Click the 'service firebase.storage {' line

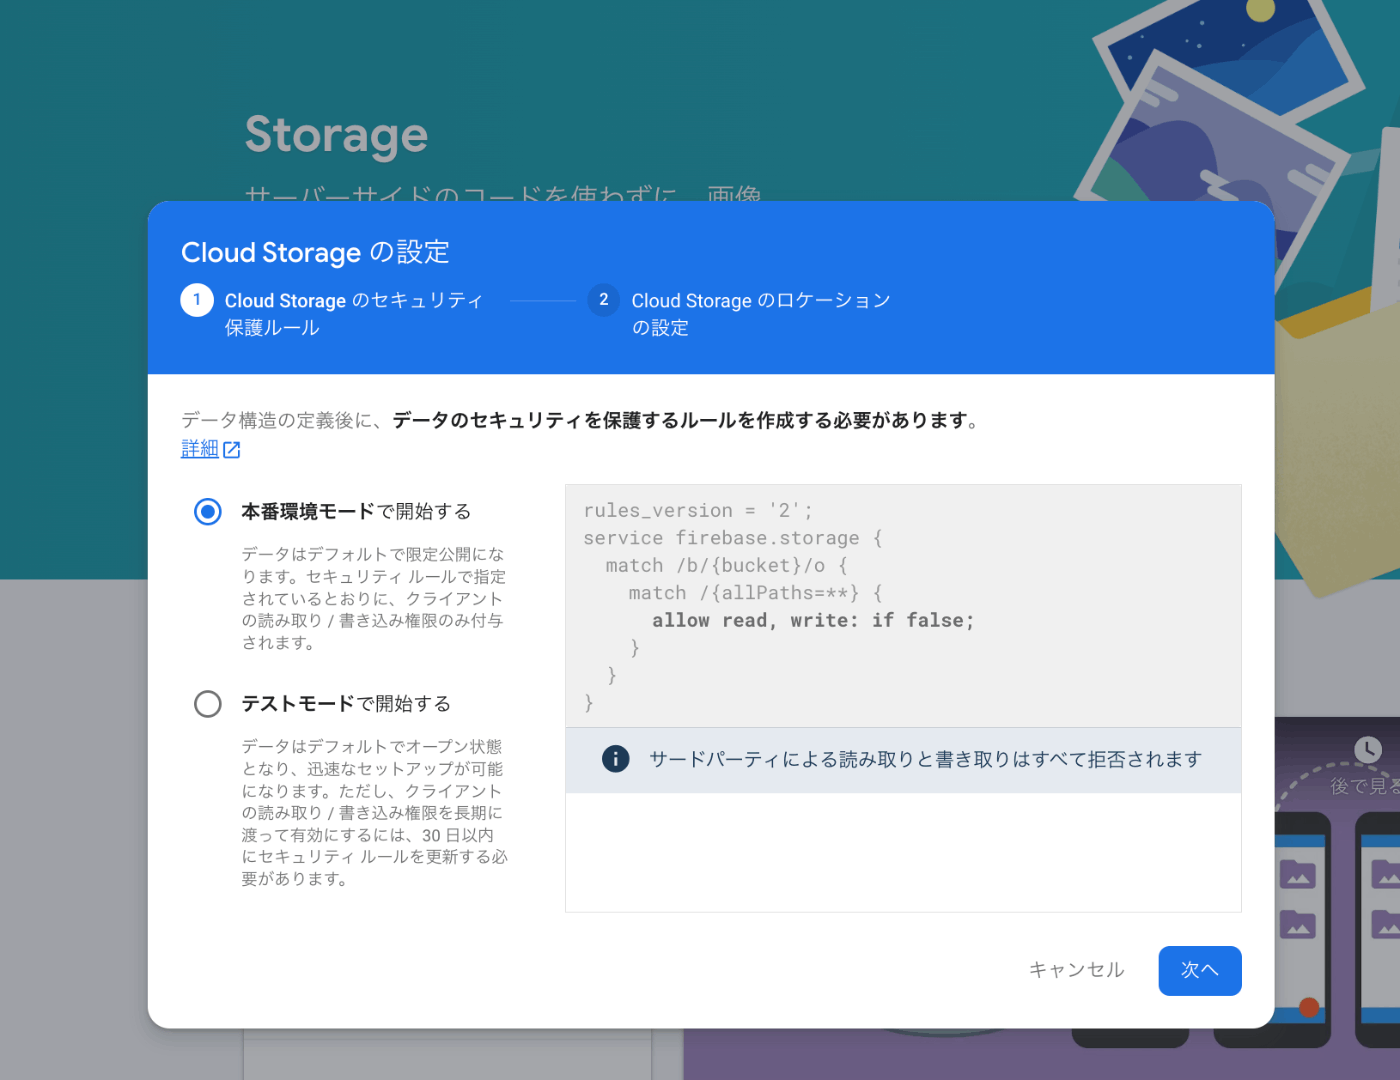tap(733, 538)
